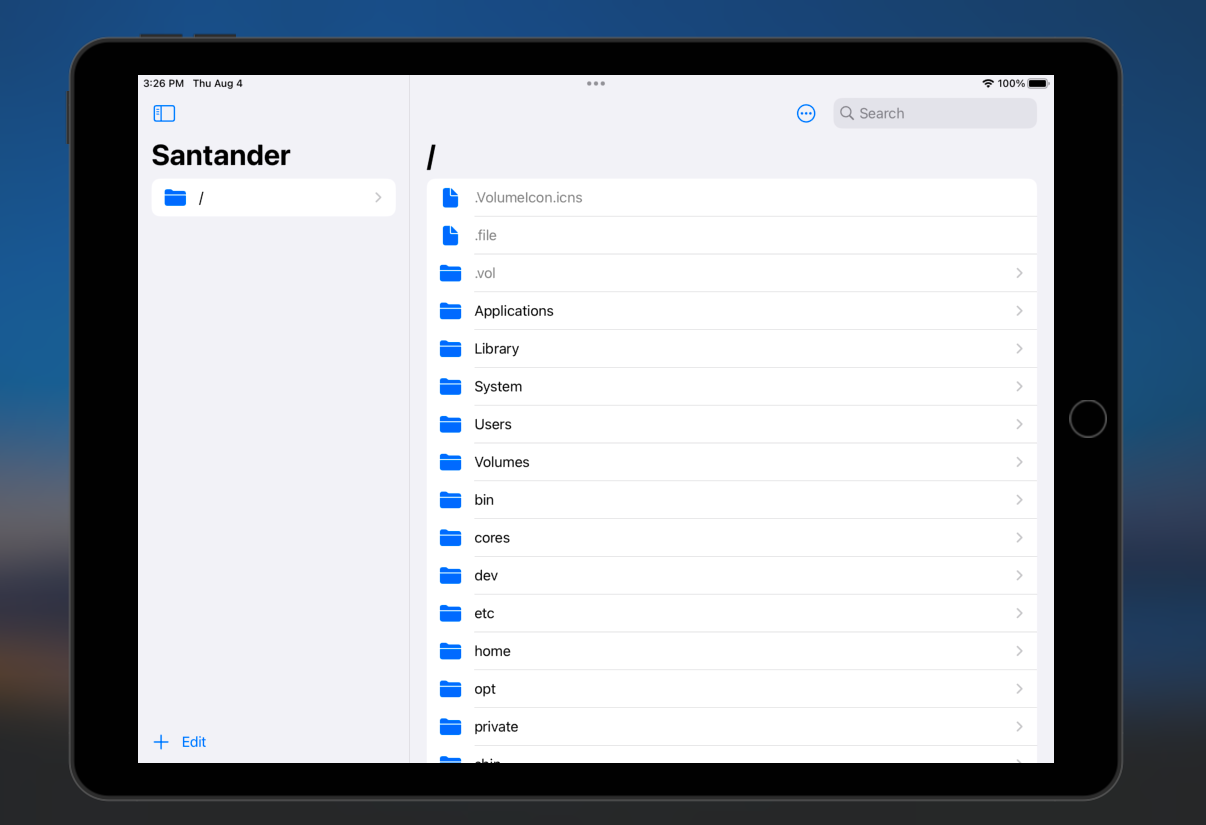
Task: Click the Search field
Action: click(x=935, y=113)
